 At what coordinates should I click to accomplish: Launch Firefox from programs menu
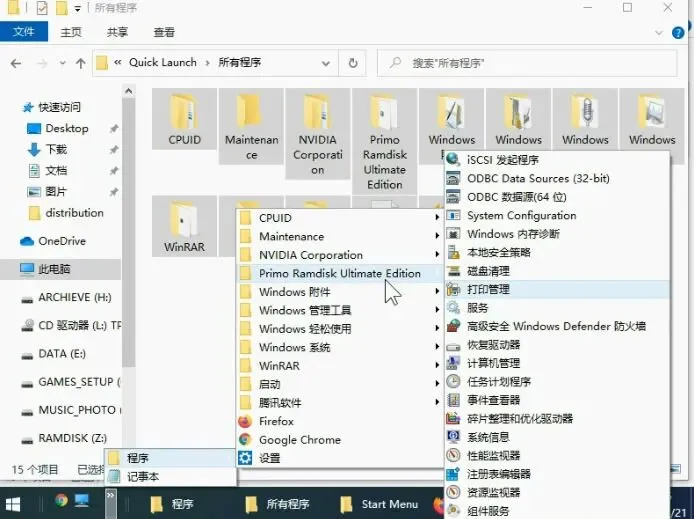tap(339, 421)
